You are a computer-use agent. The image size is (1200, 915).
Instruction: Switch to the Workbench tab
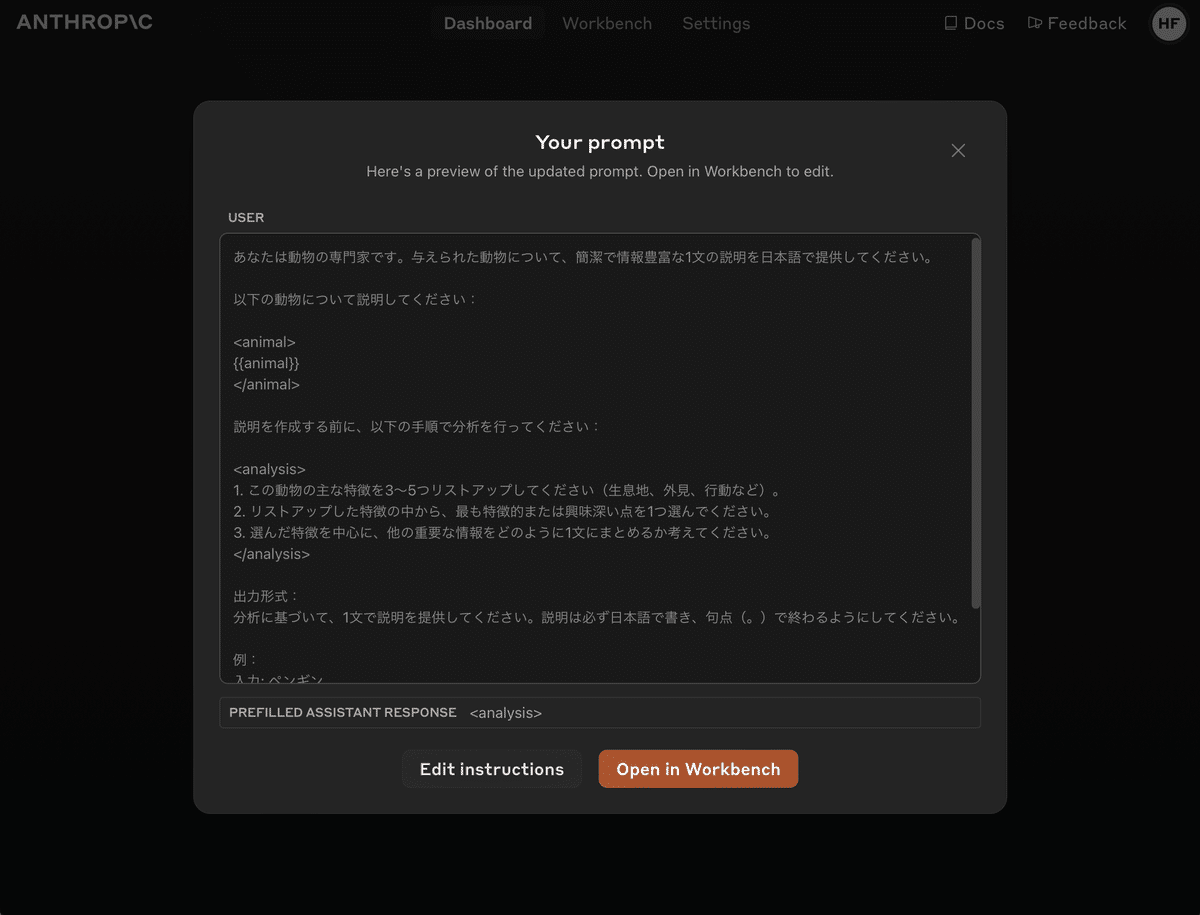pos(607,23)
